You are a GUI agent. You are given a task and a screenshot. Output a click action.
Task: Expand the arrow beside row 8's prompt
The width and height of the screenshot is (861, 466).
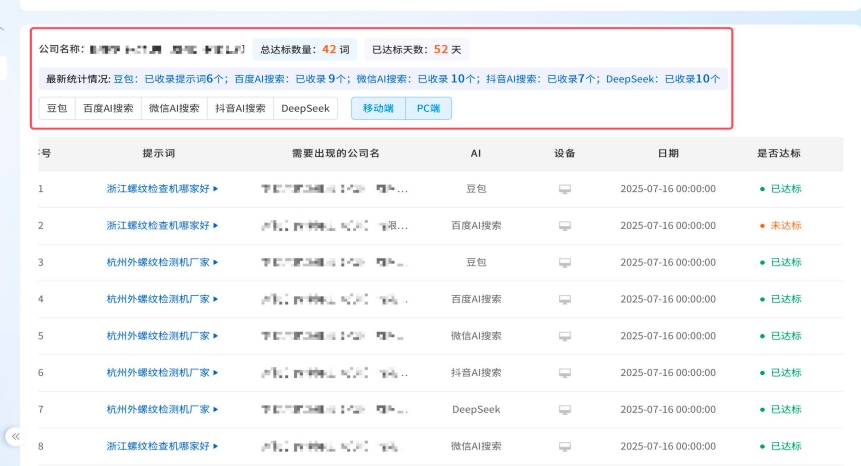click(216, 447)
